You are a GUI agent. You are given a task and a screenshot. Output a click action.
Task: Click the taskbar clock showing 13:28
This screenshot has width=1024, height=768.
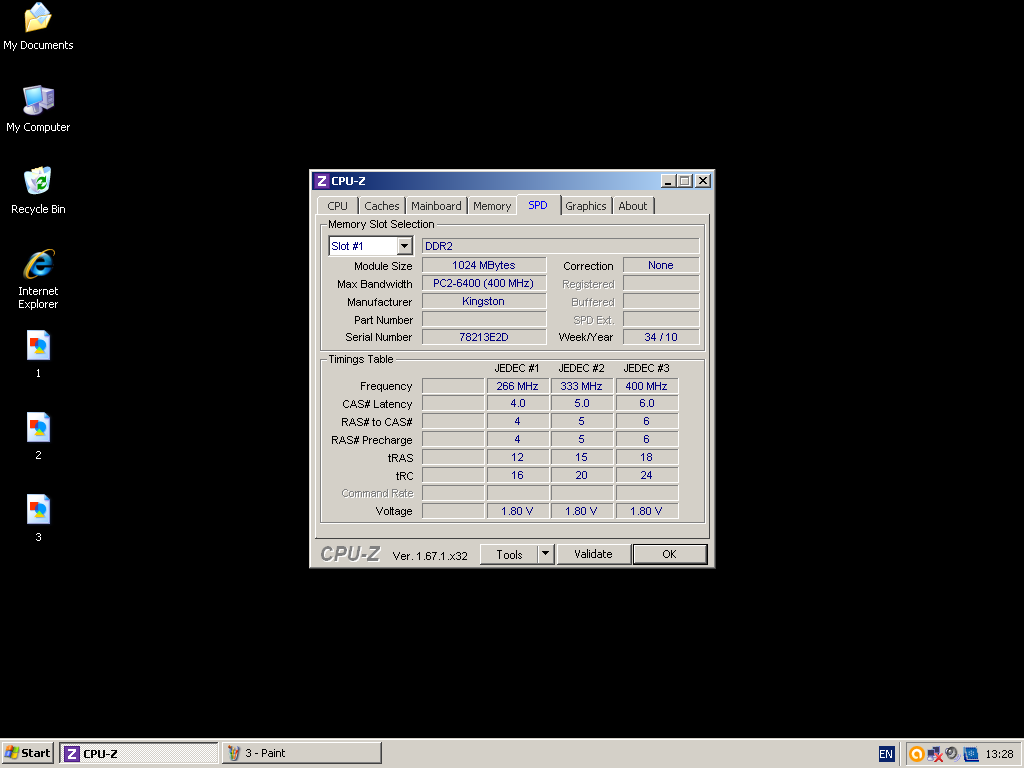pyautogui.click(x=999, y=754)
